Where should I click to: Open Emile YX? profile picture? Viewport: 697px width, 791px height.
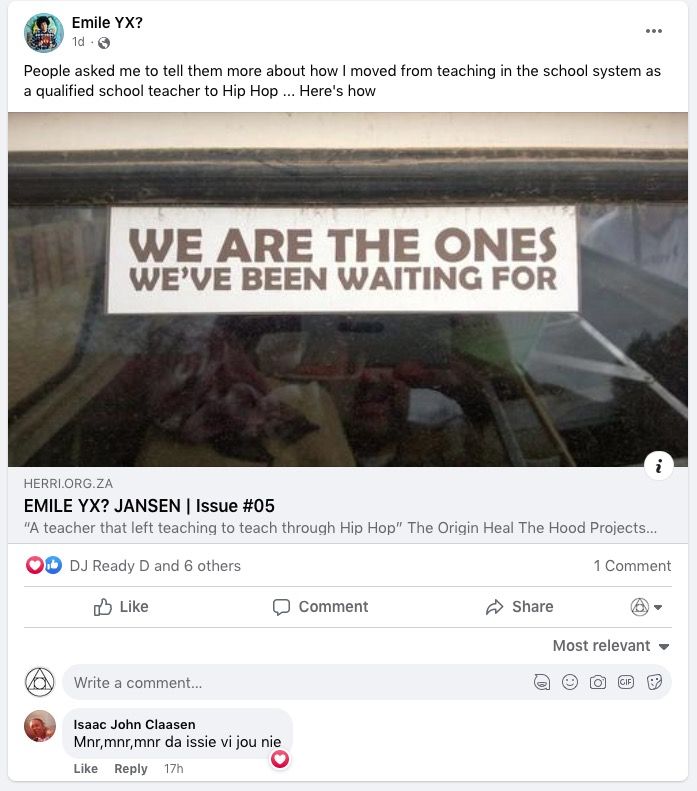click(x=44, y=33)
